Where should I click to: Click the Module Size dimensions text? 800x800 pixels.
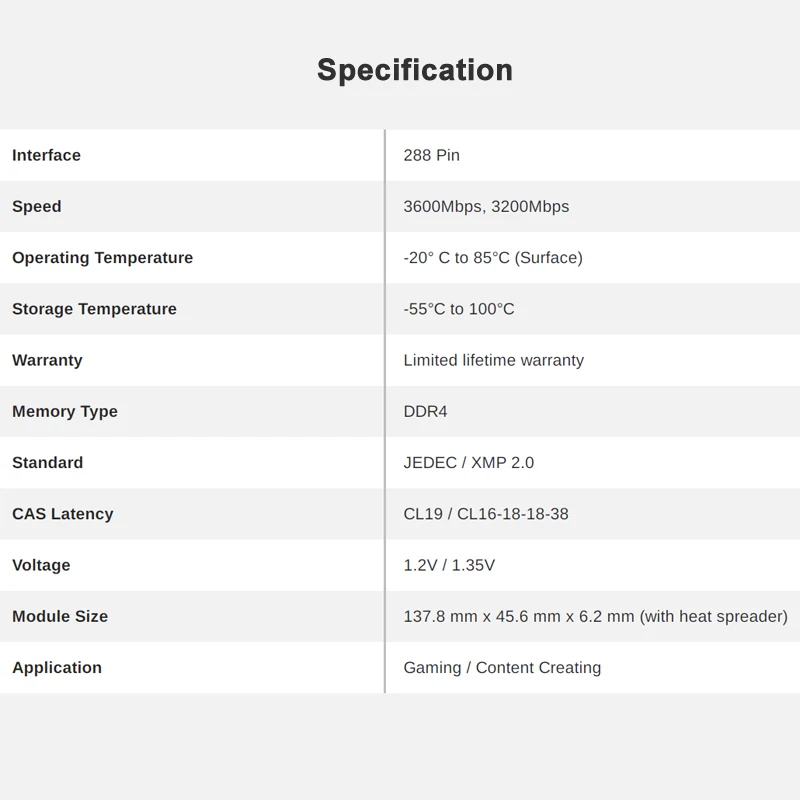point(595,616)
